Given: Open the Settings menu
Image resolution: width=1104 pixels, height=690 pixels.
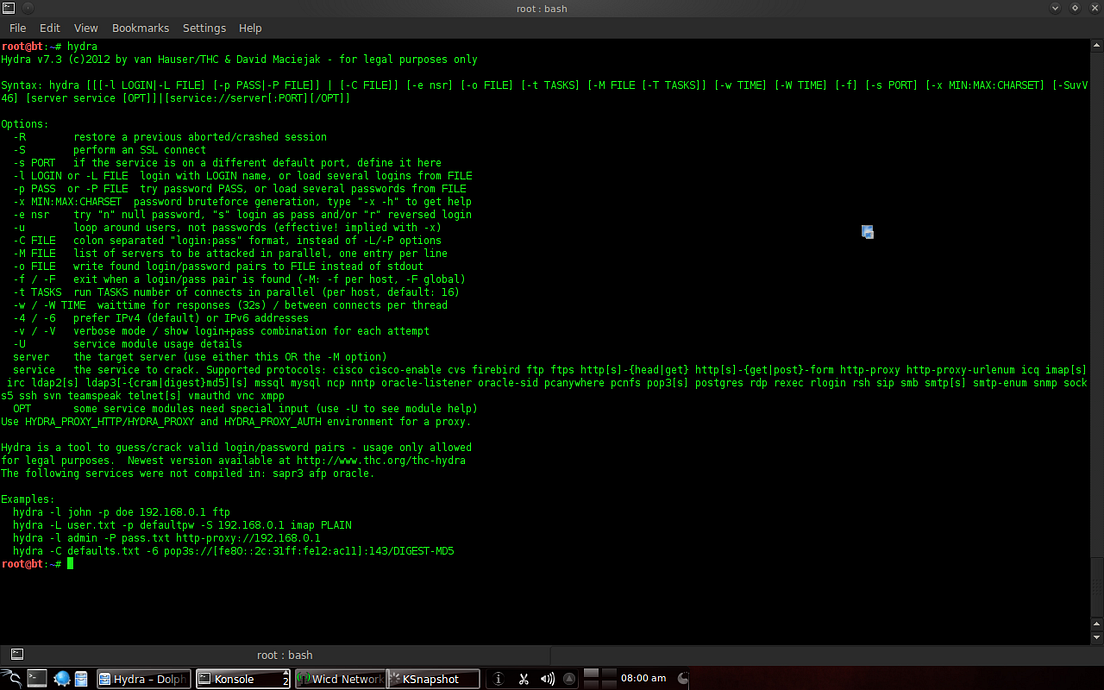Looking at the screenshot, I should pos(204,28).
